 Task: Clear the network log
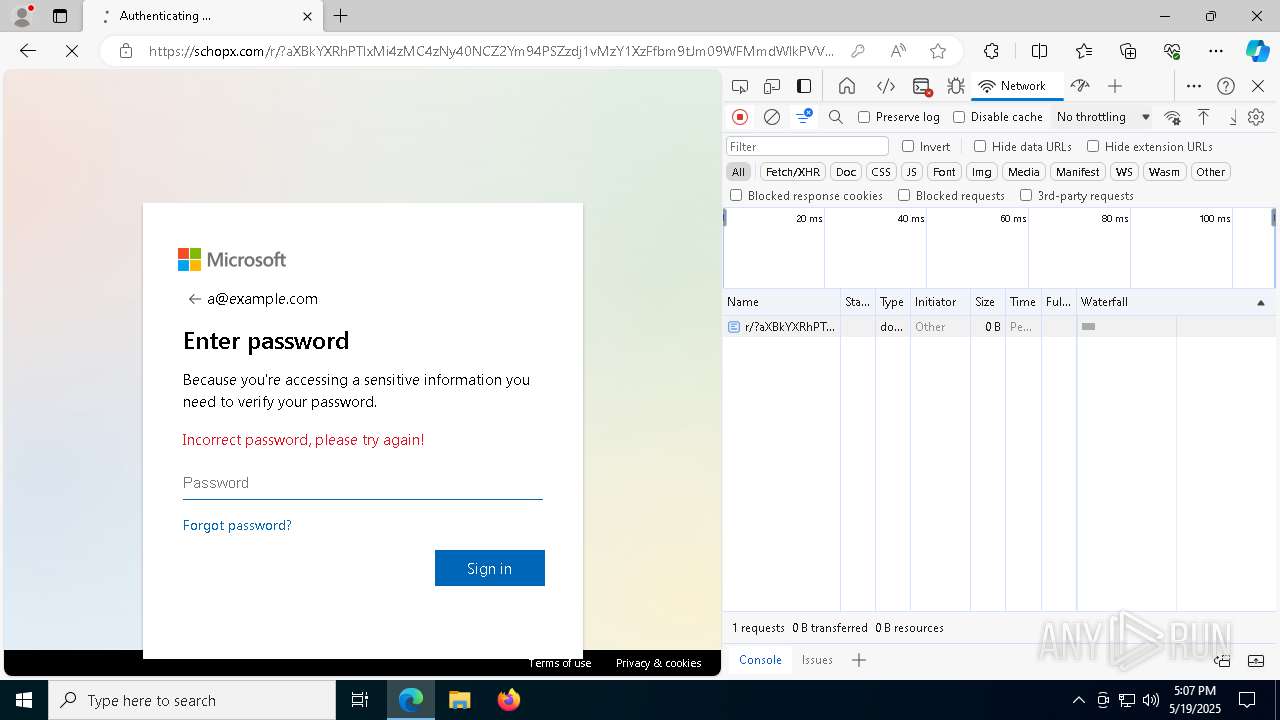pos(772,117)
